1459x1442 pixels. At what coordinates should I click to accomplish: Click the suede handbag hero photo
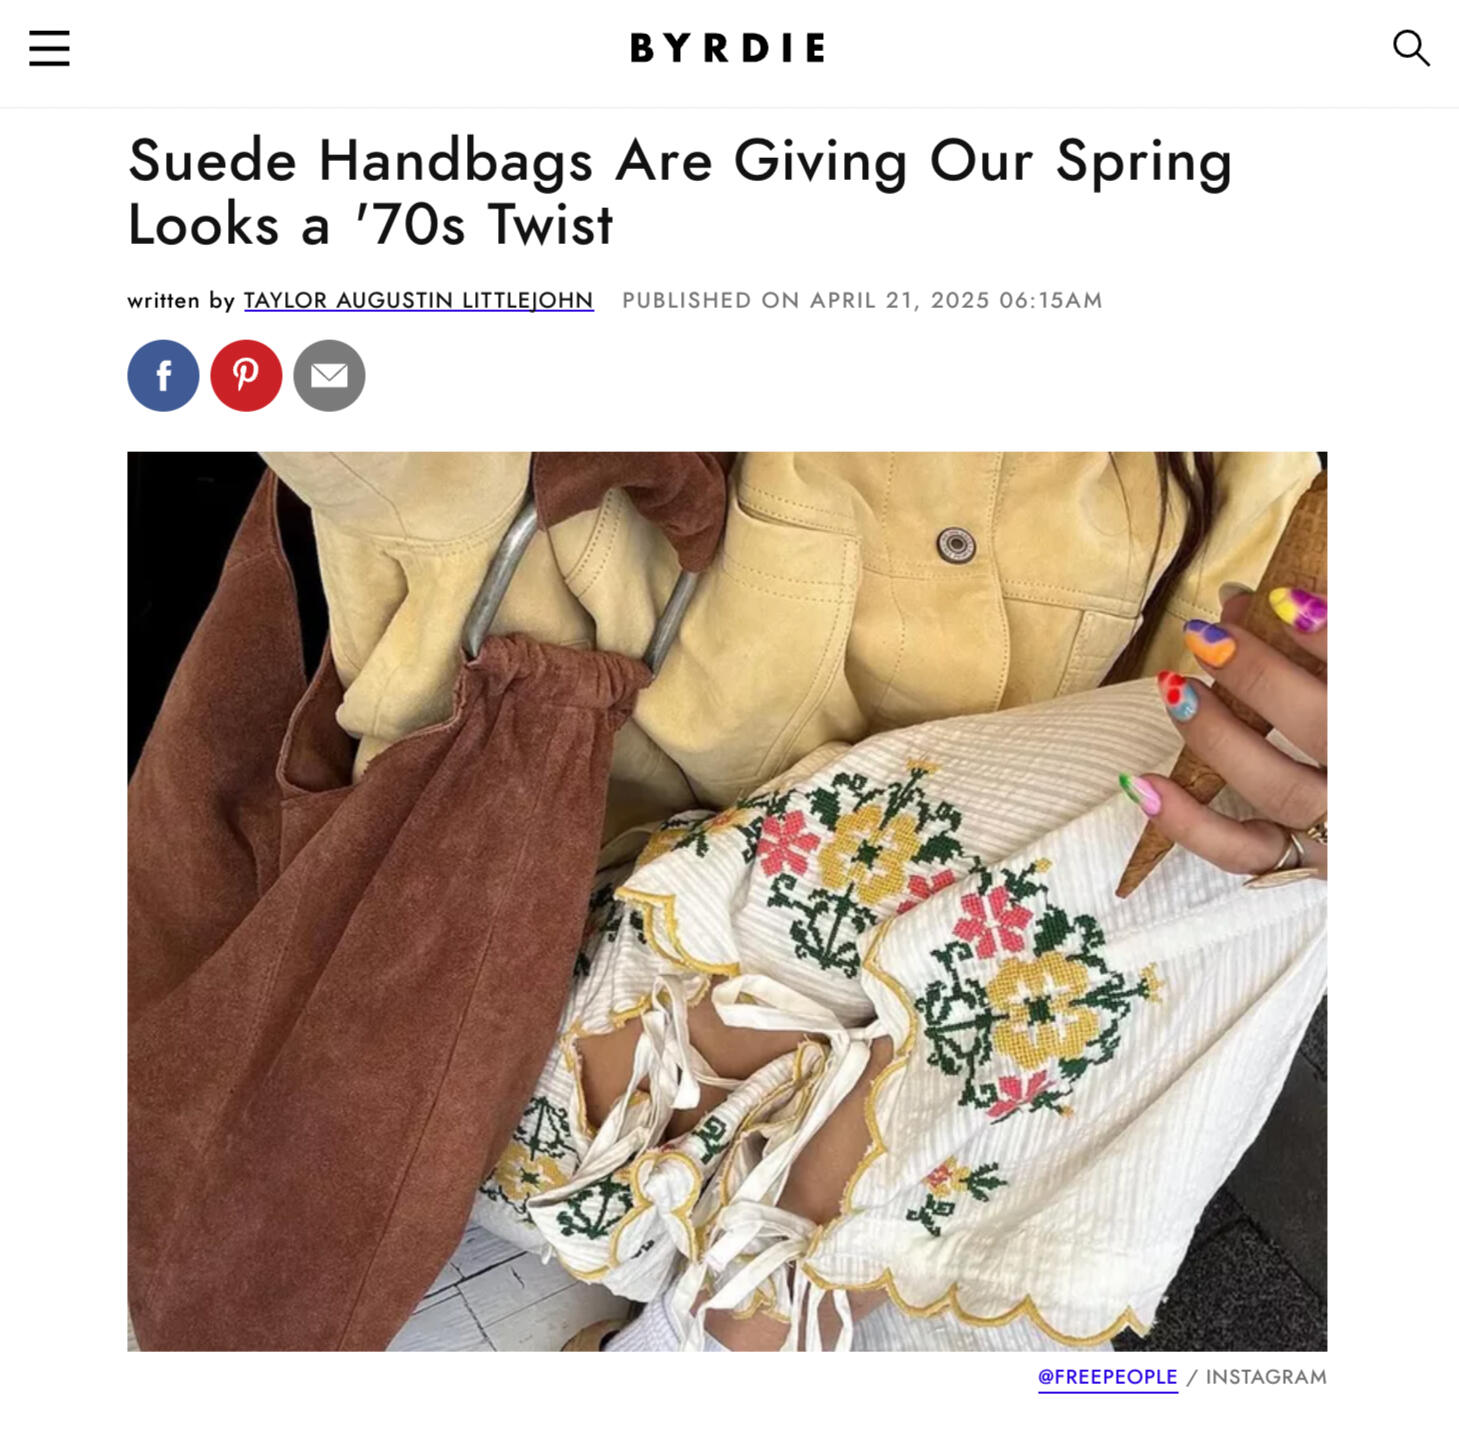727,901
